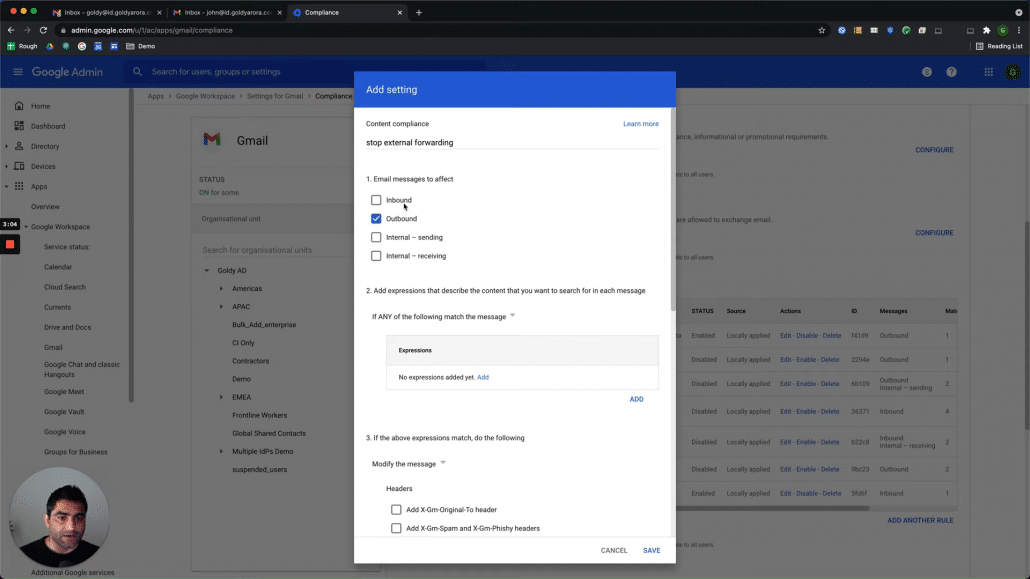This screenshot has width=1030, height=579.
Task: Click the inline 'Add' expression link
Action: click(x=483, y=377)
